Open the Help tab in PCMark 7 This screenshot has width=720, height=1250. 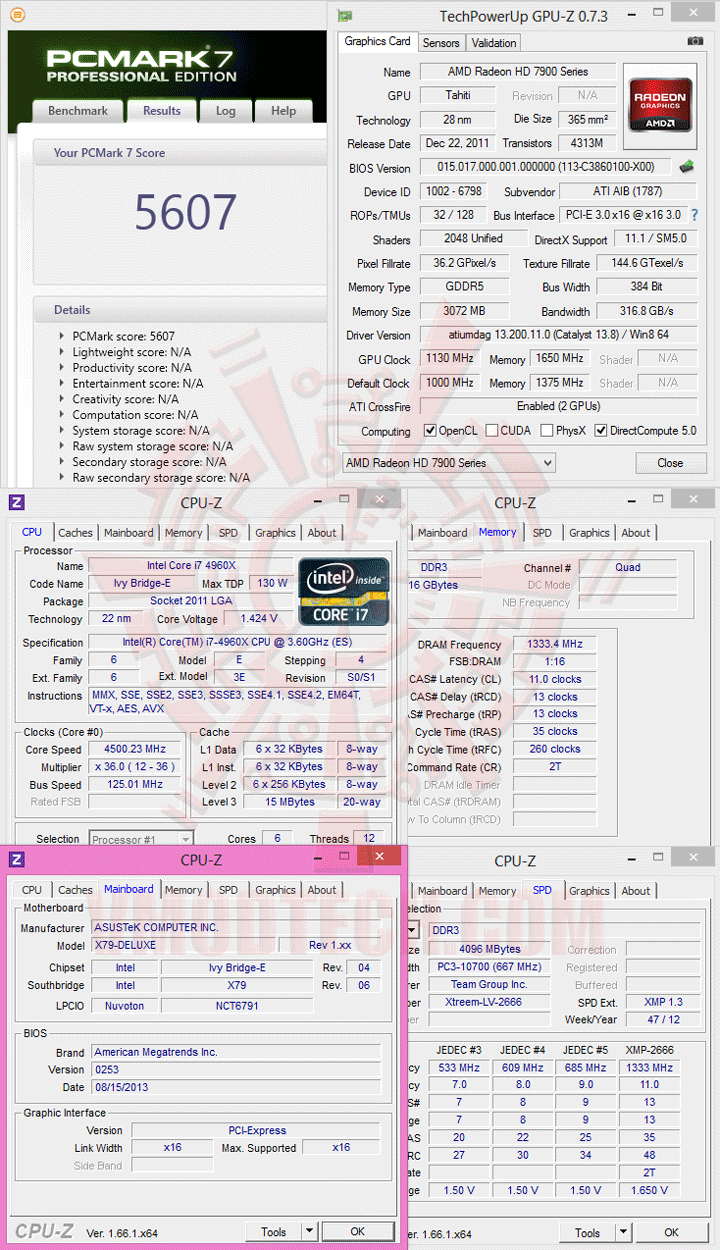pyautogui.click(x=284, y=111)
